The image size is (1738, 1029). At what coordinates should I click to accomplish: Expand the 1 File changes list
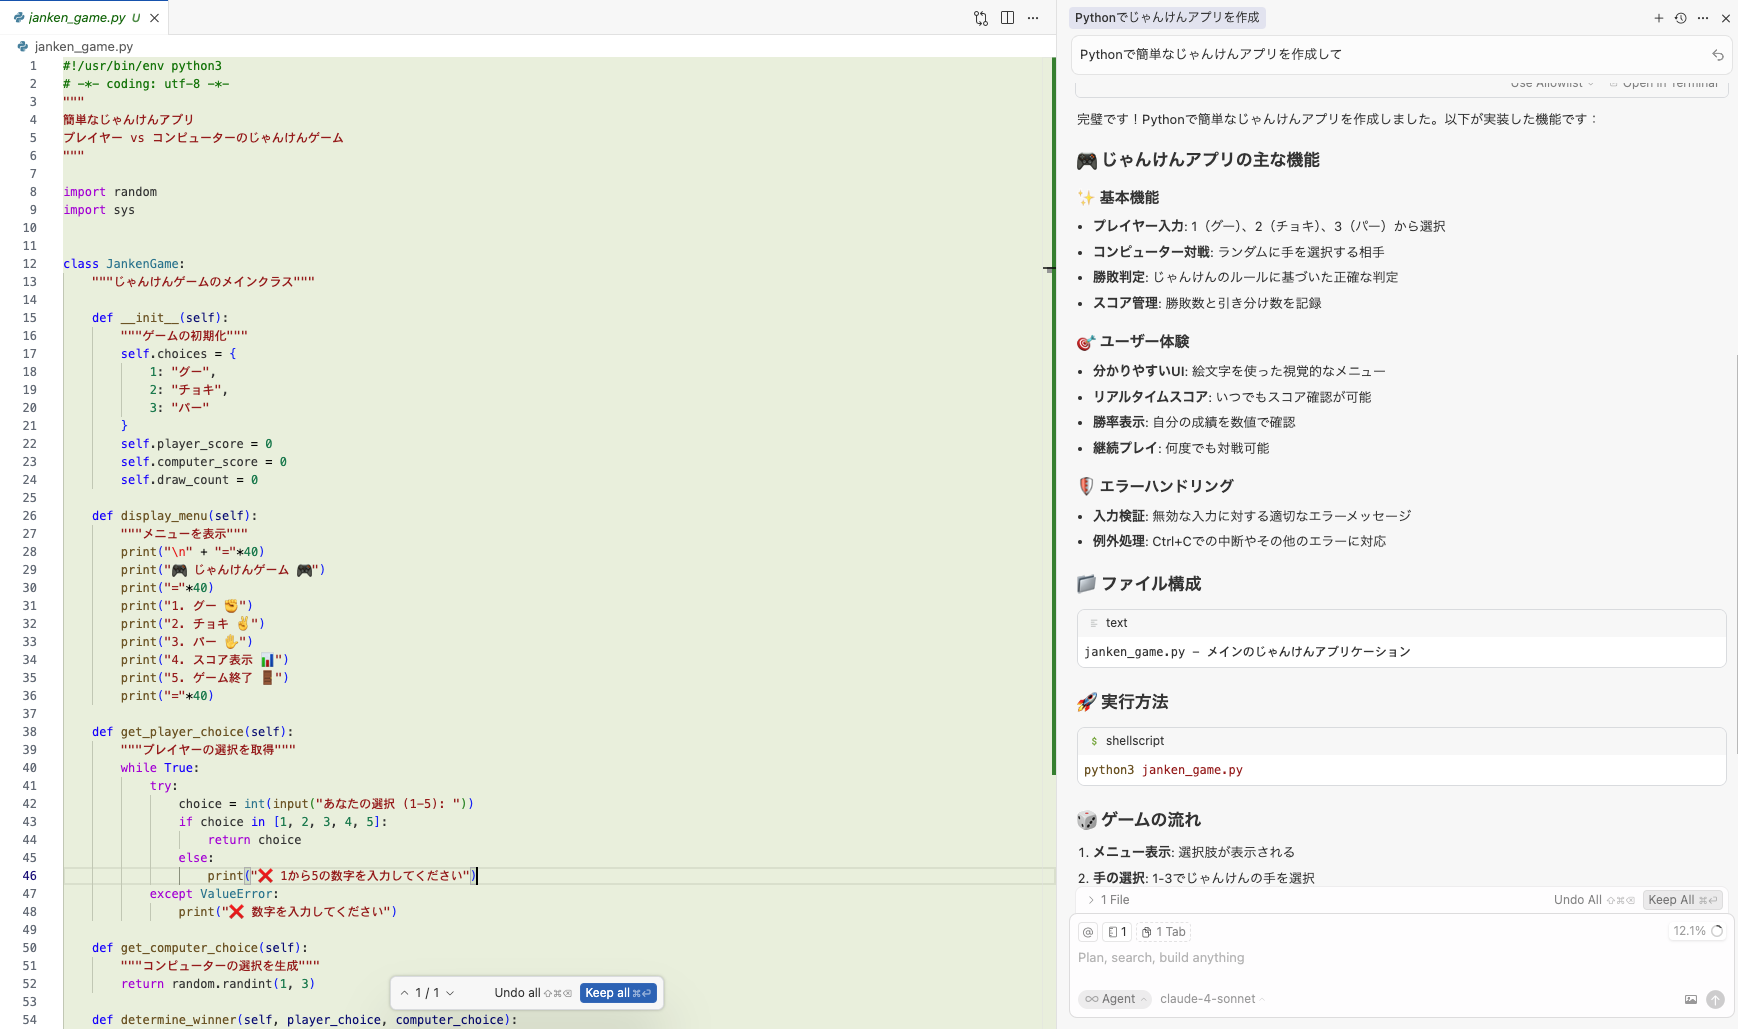(1110, 899)
